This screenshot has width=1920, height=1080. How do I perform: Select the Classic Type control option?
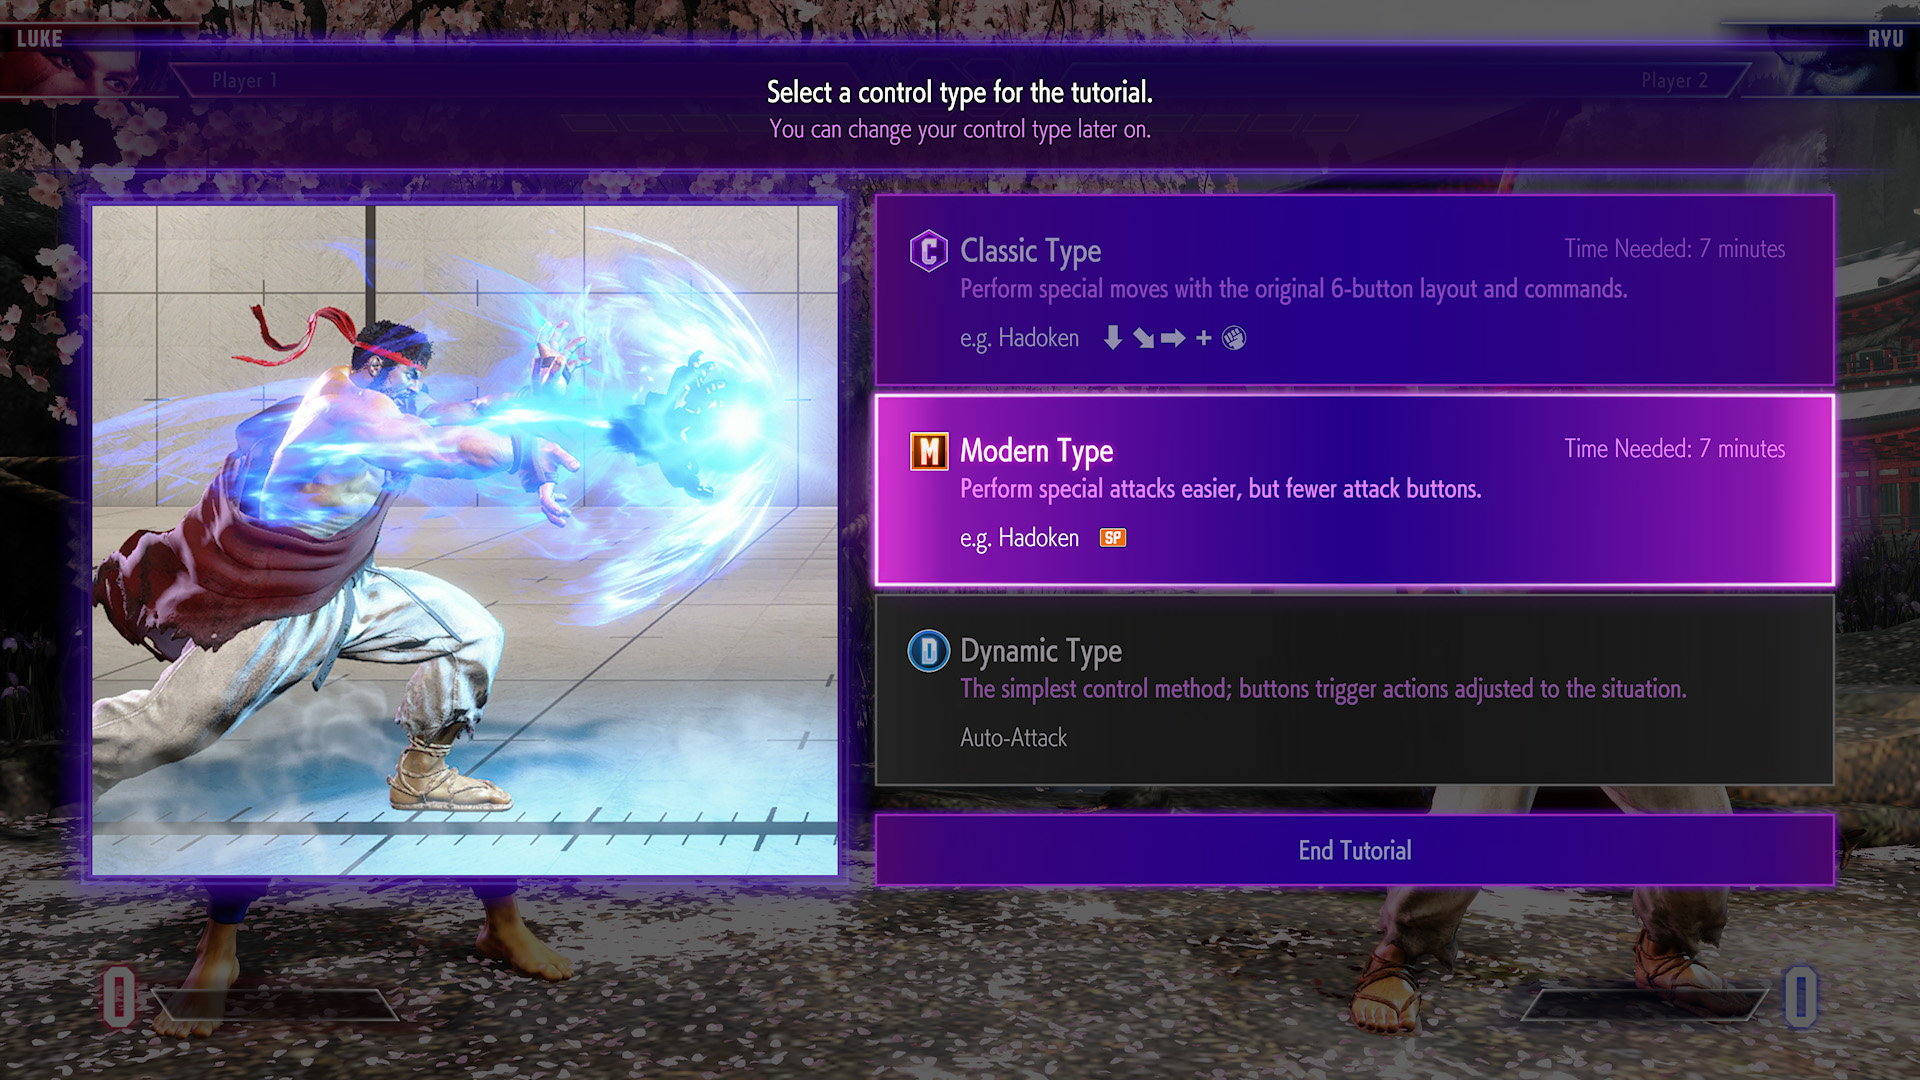(x=1354, y=290)
